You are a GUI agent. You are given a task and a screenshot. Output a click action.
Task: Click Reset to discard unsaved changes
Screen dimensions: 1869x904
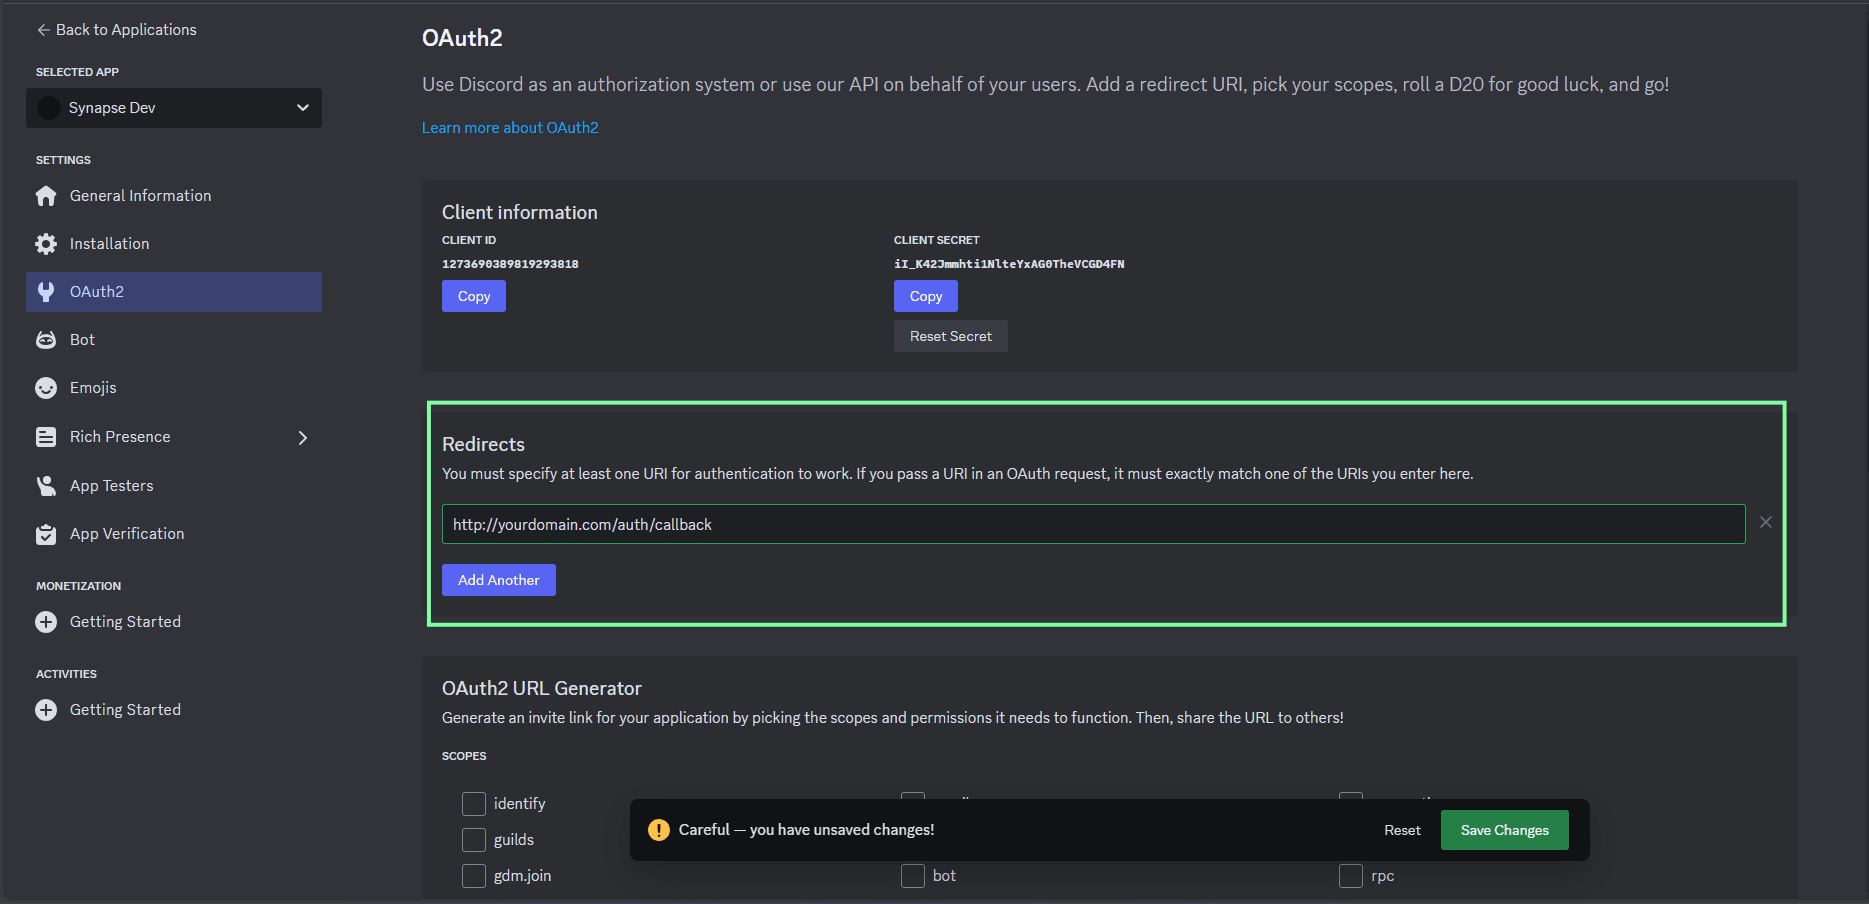[1402, 830]
